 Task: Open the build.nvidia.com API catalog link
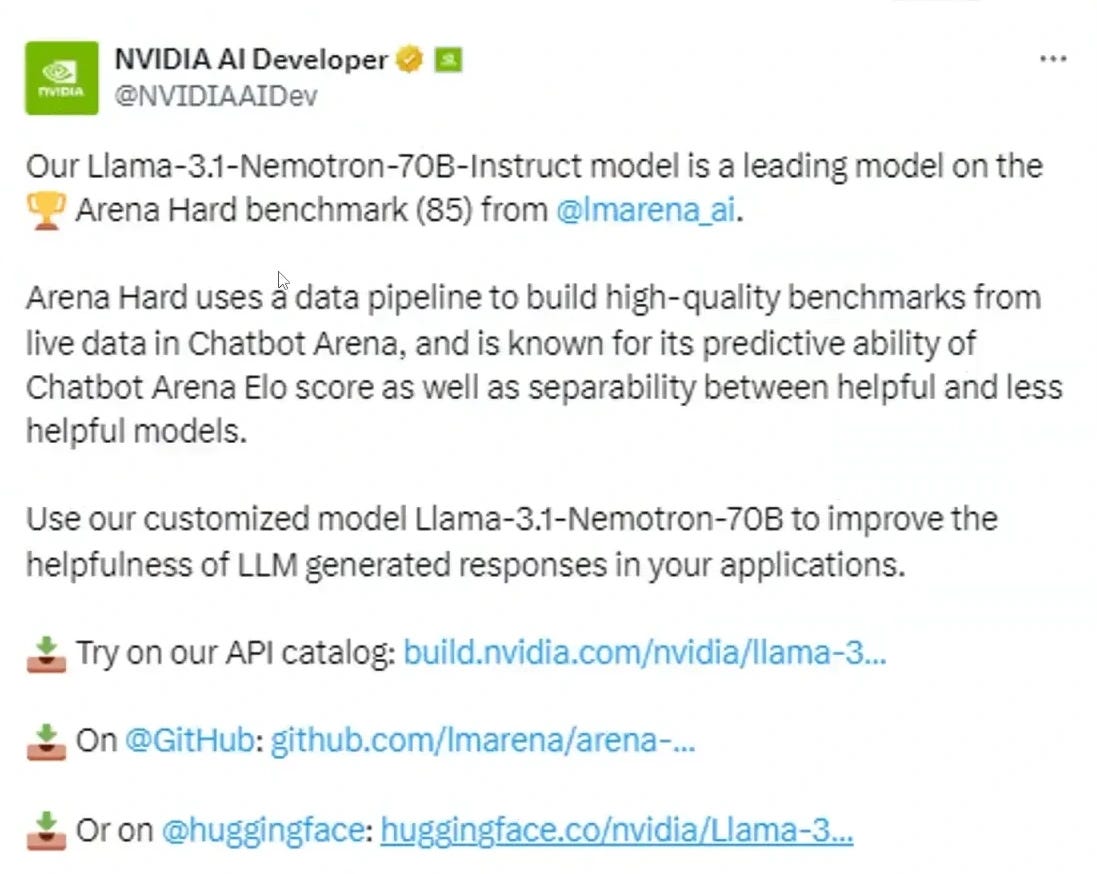[x=647, y=652]
